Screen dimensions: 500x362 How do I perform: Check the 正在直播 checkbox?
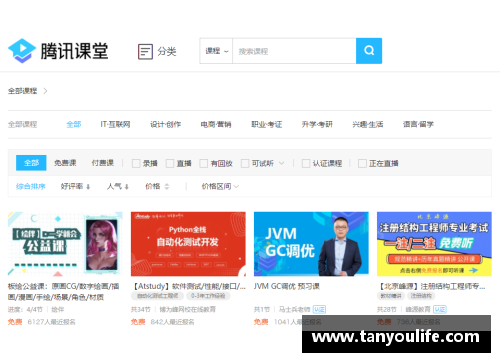tap(362, 163)
